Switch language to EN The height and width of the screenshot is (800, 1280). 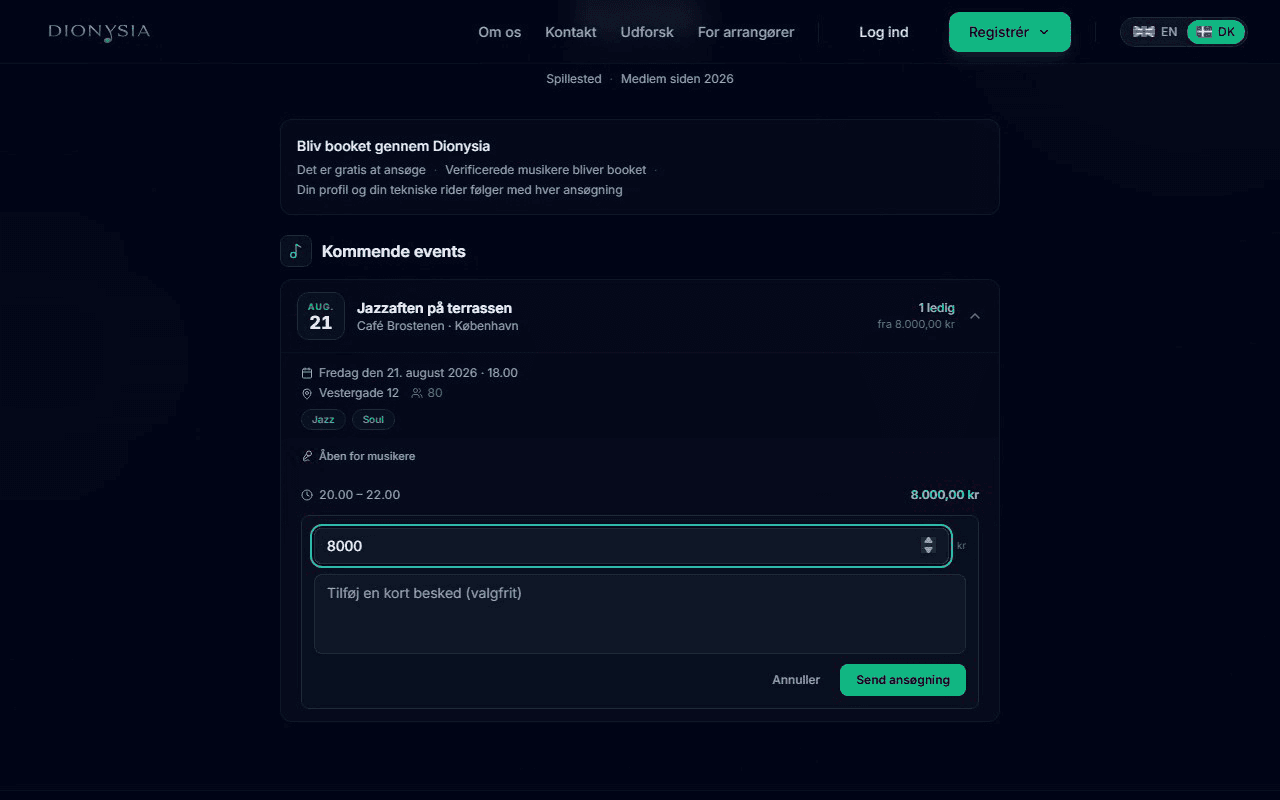(x=1155, y=32)
